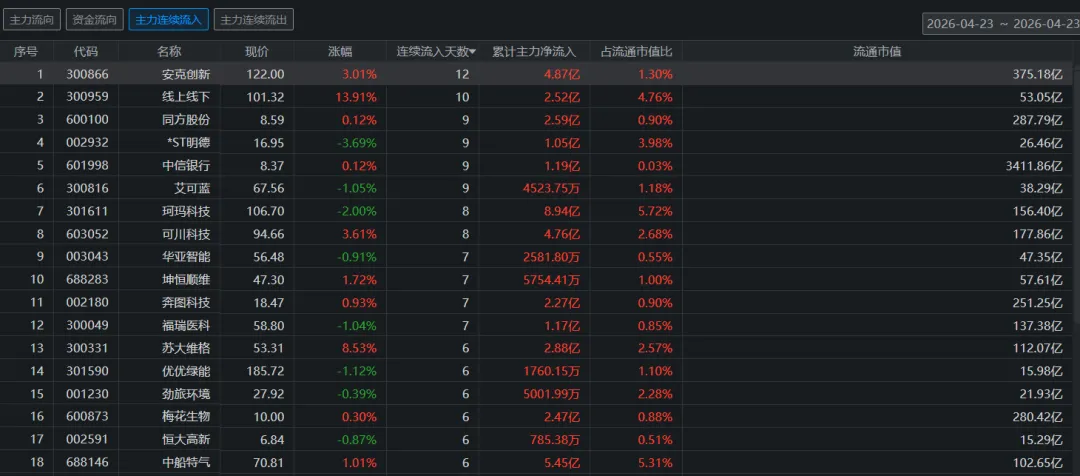Switch to the 资金流向 tab
The image size is (1080, 476).
(94, 19)
